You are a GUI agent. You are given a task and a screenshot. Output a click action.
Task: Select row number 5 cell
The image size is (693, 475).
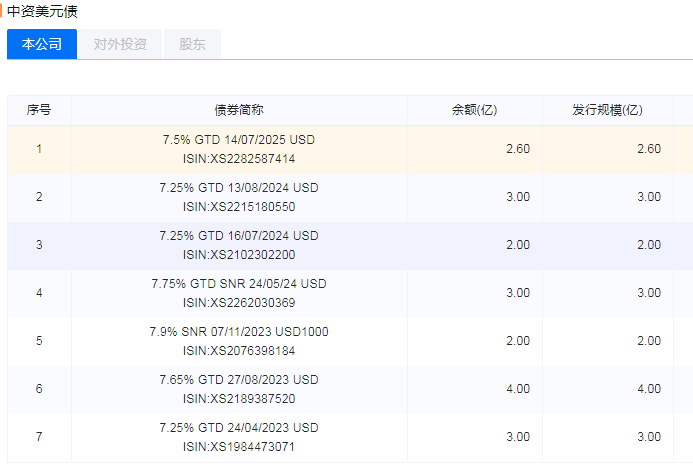click(39, 341)
